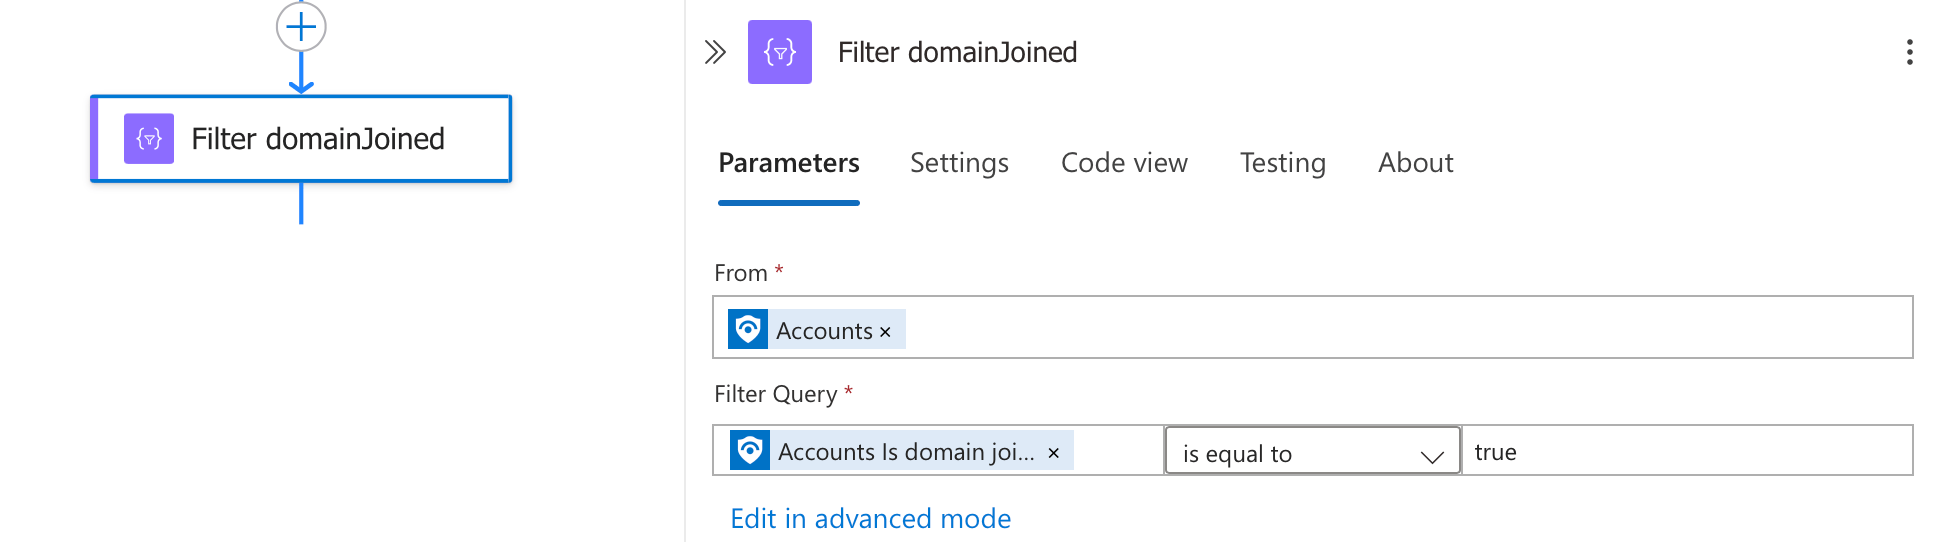This screenshot has width=1940, height=542.
Task: Go to the About tab
Action: tap(1415, 163)
